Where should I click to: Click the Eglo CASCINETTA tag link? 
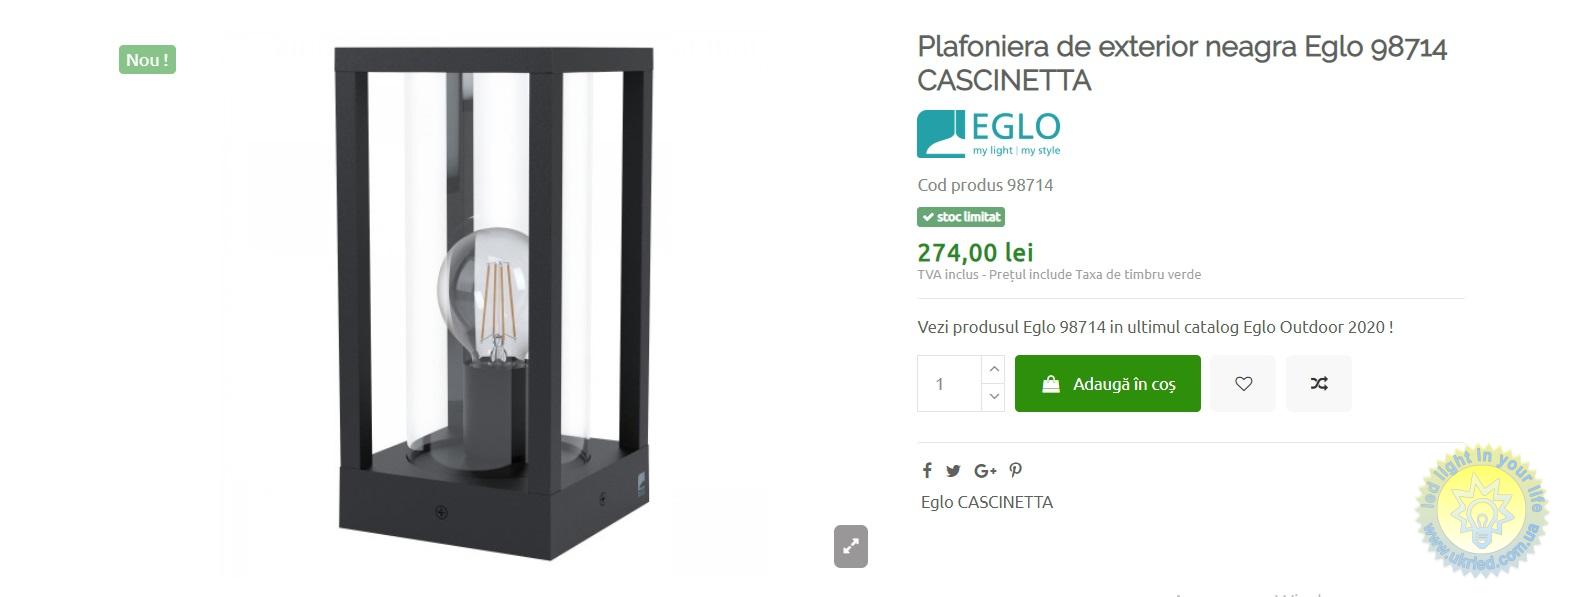click(x=987, y=502)
